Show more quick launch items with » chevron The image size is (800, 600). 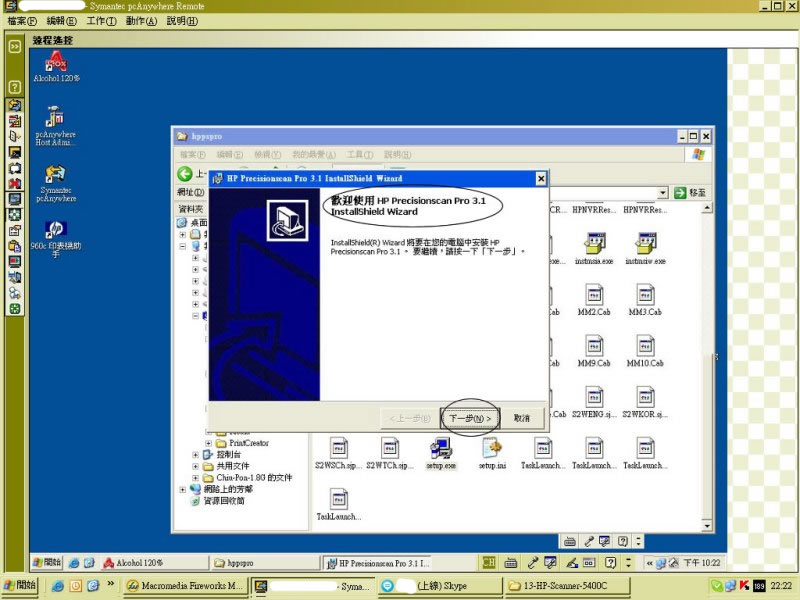[110, 584]
